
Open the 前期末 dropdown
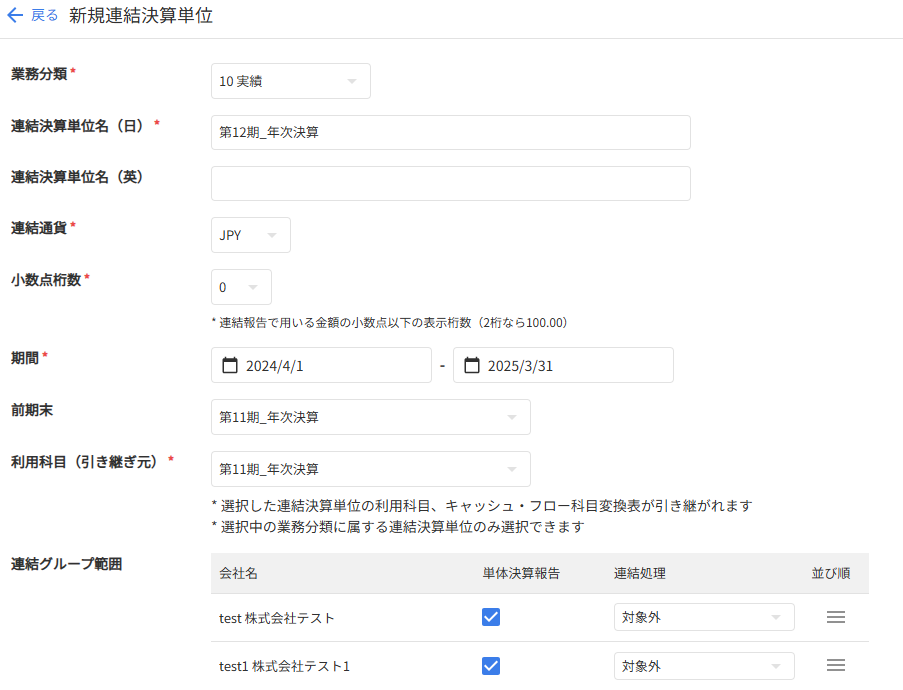370,417
